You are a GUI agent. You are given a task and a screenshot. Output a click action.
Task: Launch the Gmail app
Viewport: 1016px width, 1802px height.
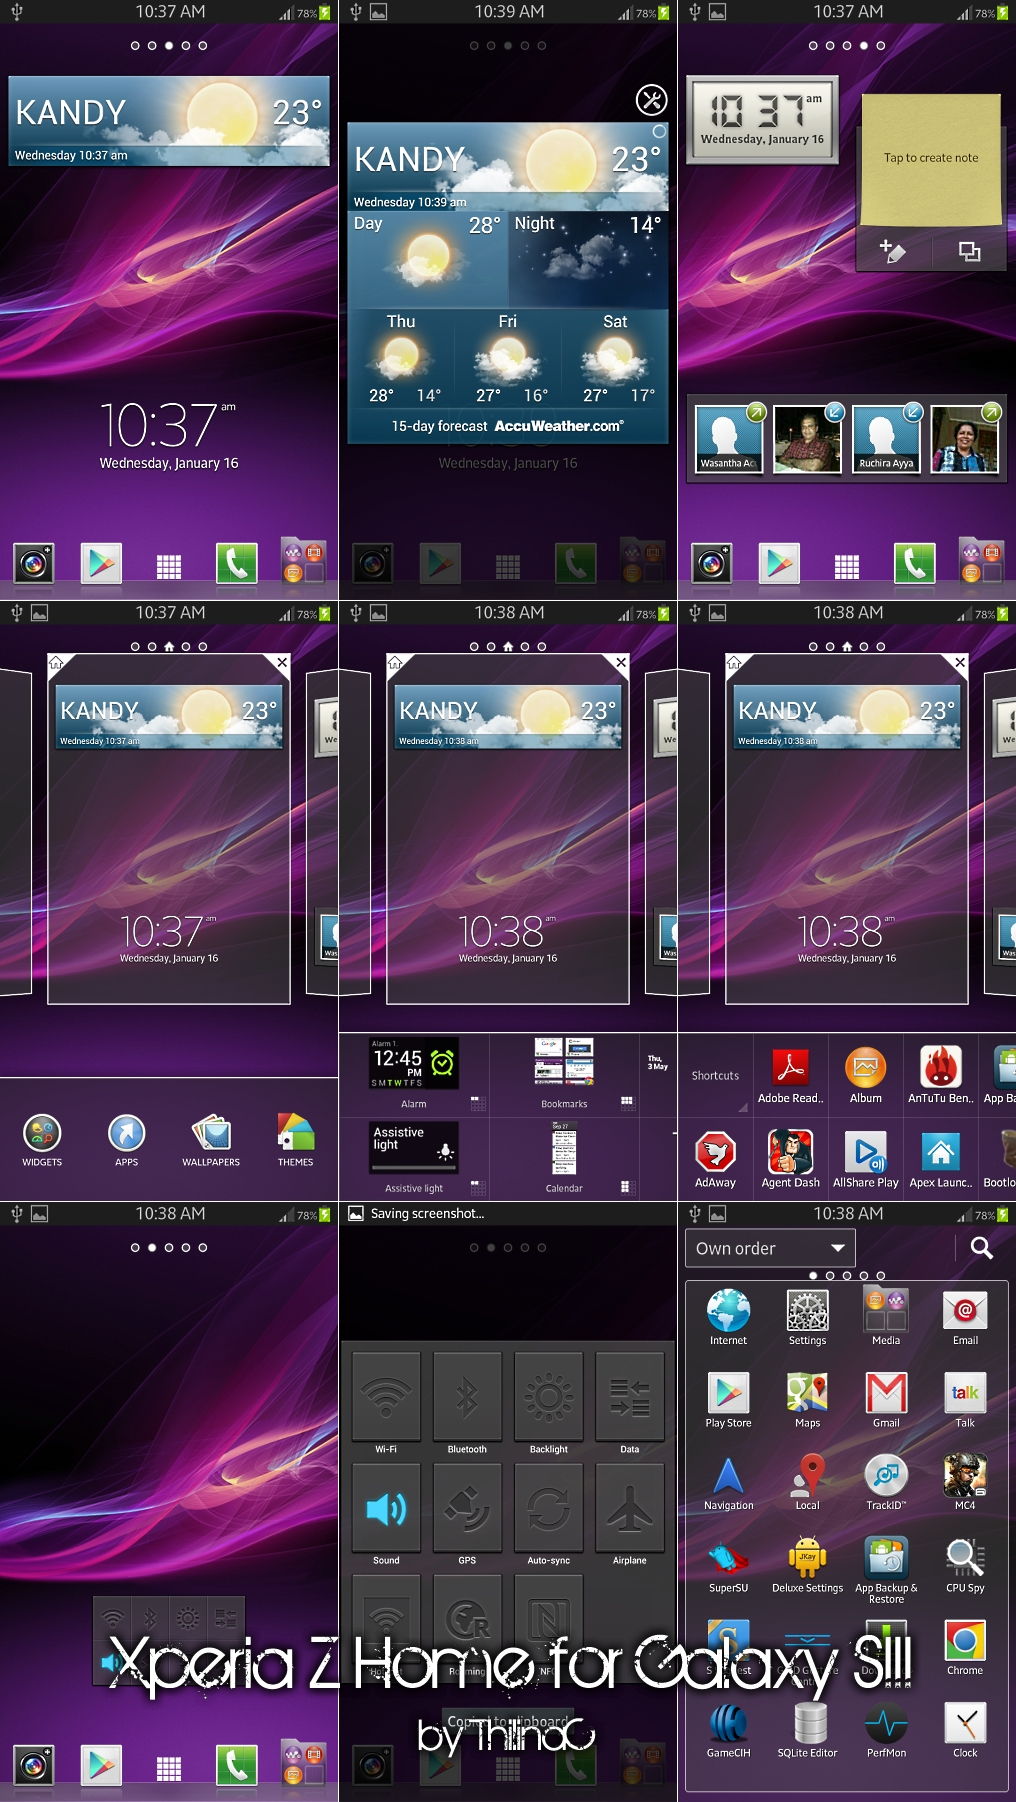tap(886, 1398)
